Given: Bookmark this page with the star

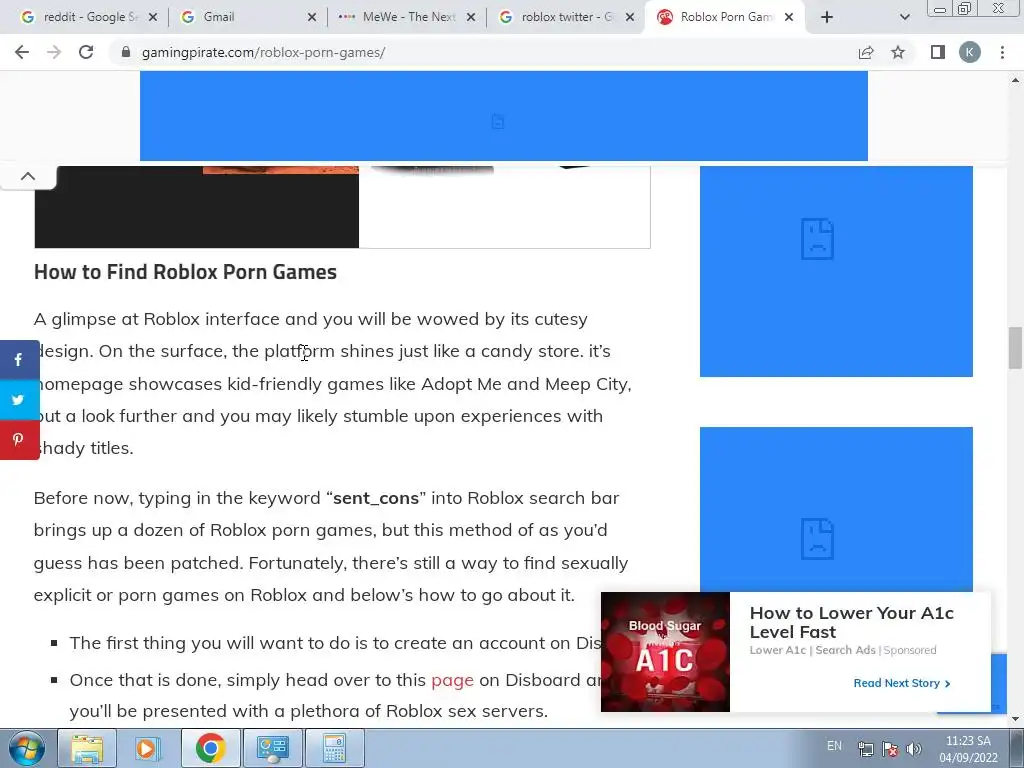Looking at the screenshot, I should point(898,52).
